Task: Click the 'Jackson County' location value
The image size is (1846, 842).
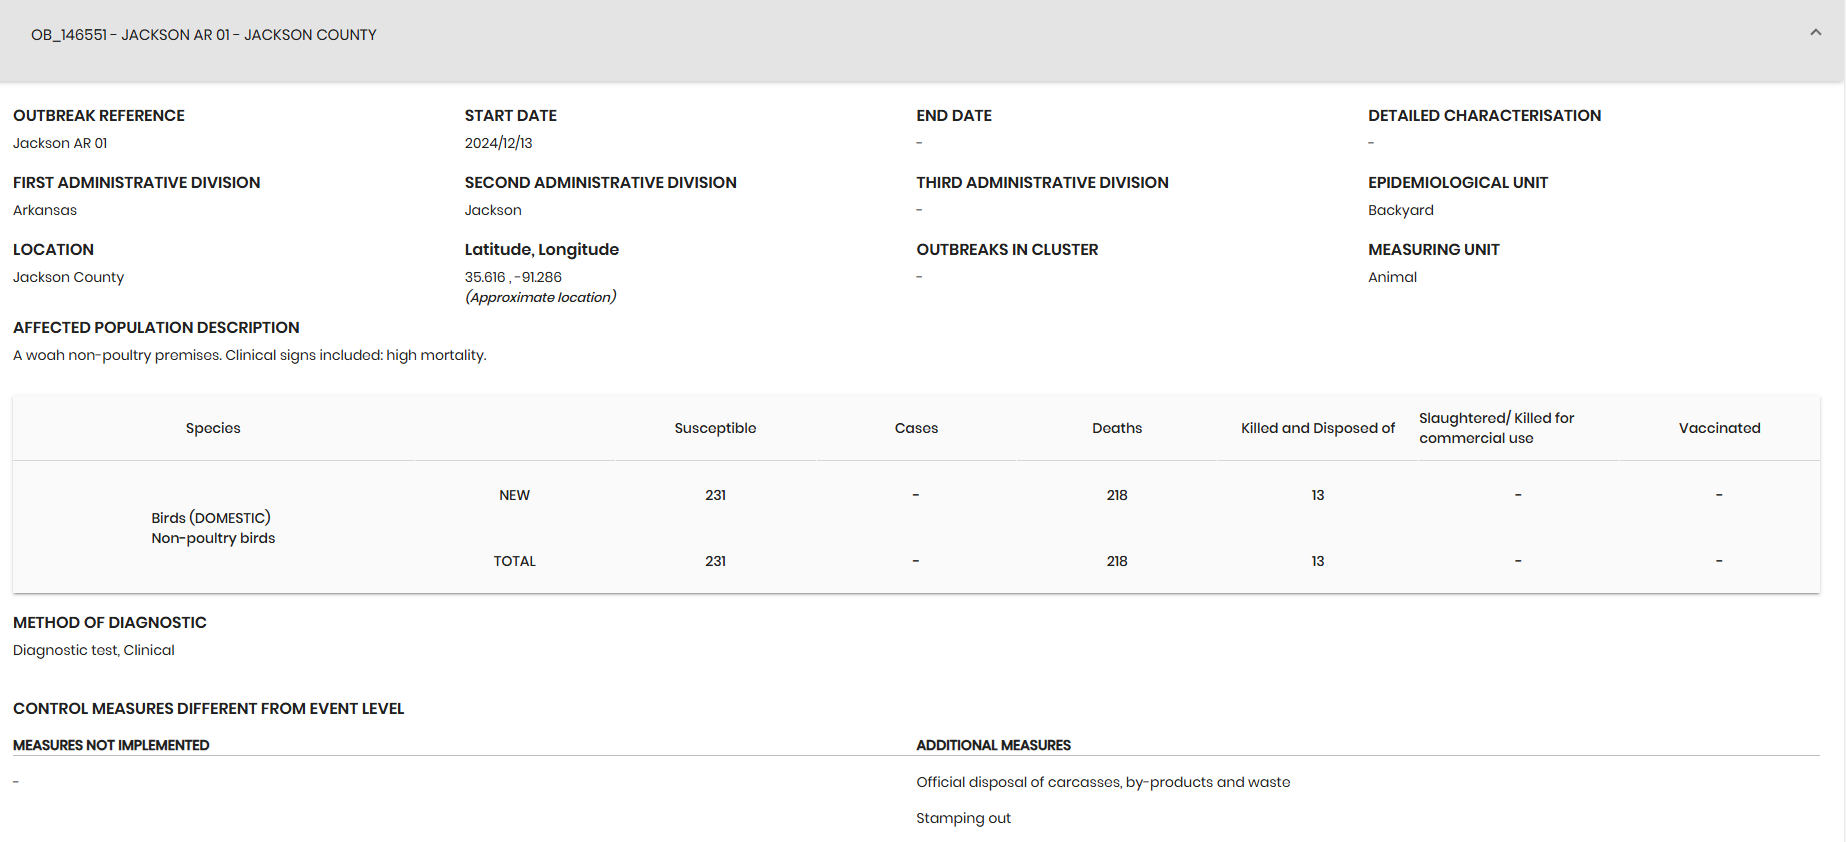Action: (68, 277)
